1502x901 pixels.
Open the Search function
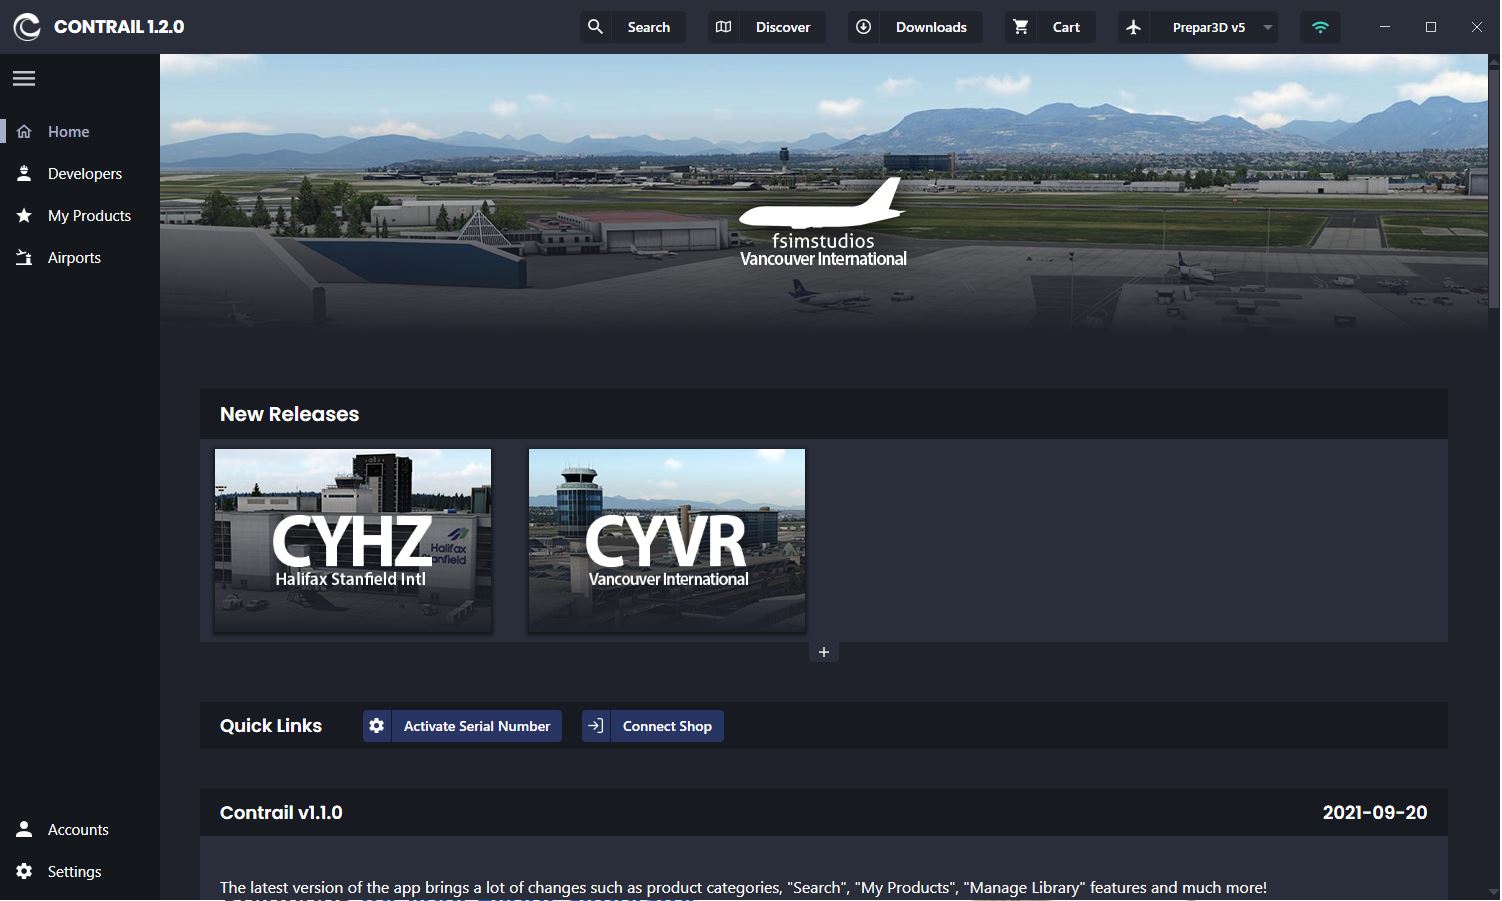coord(634,27)
